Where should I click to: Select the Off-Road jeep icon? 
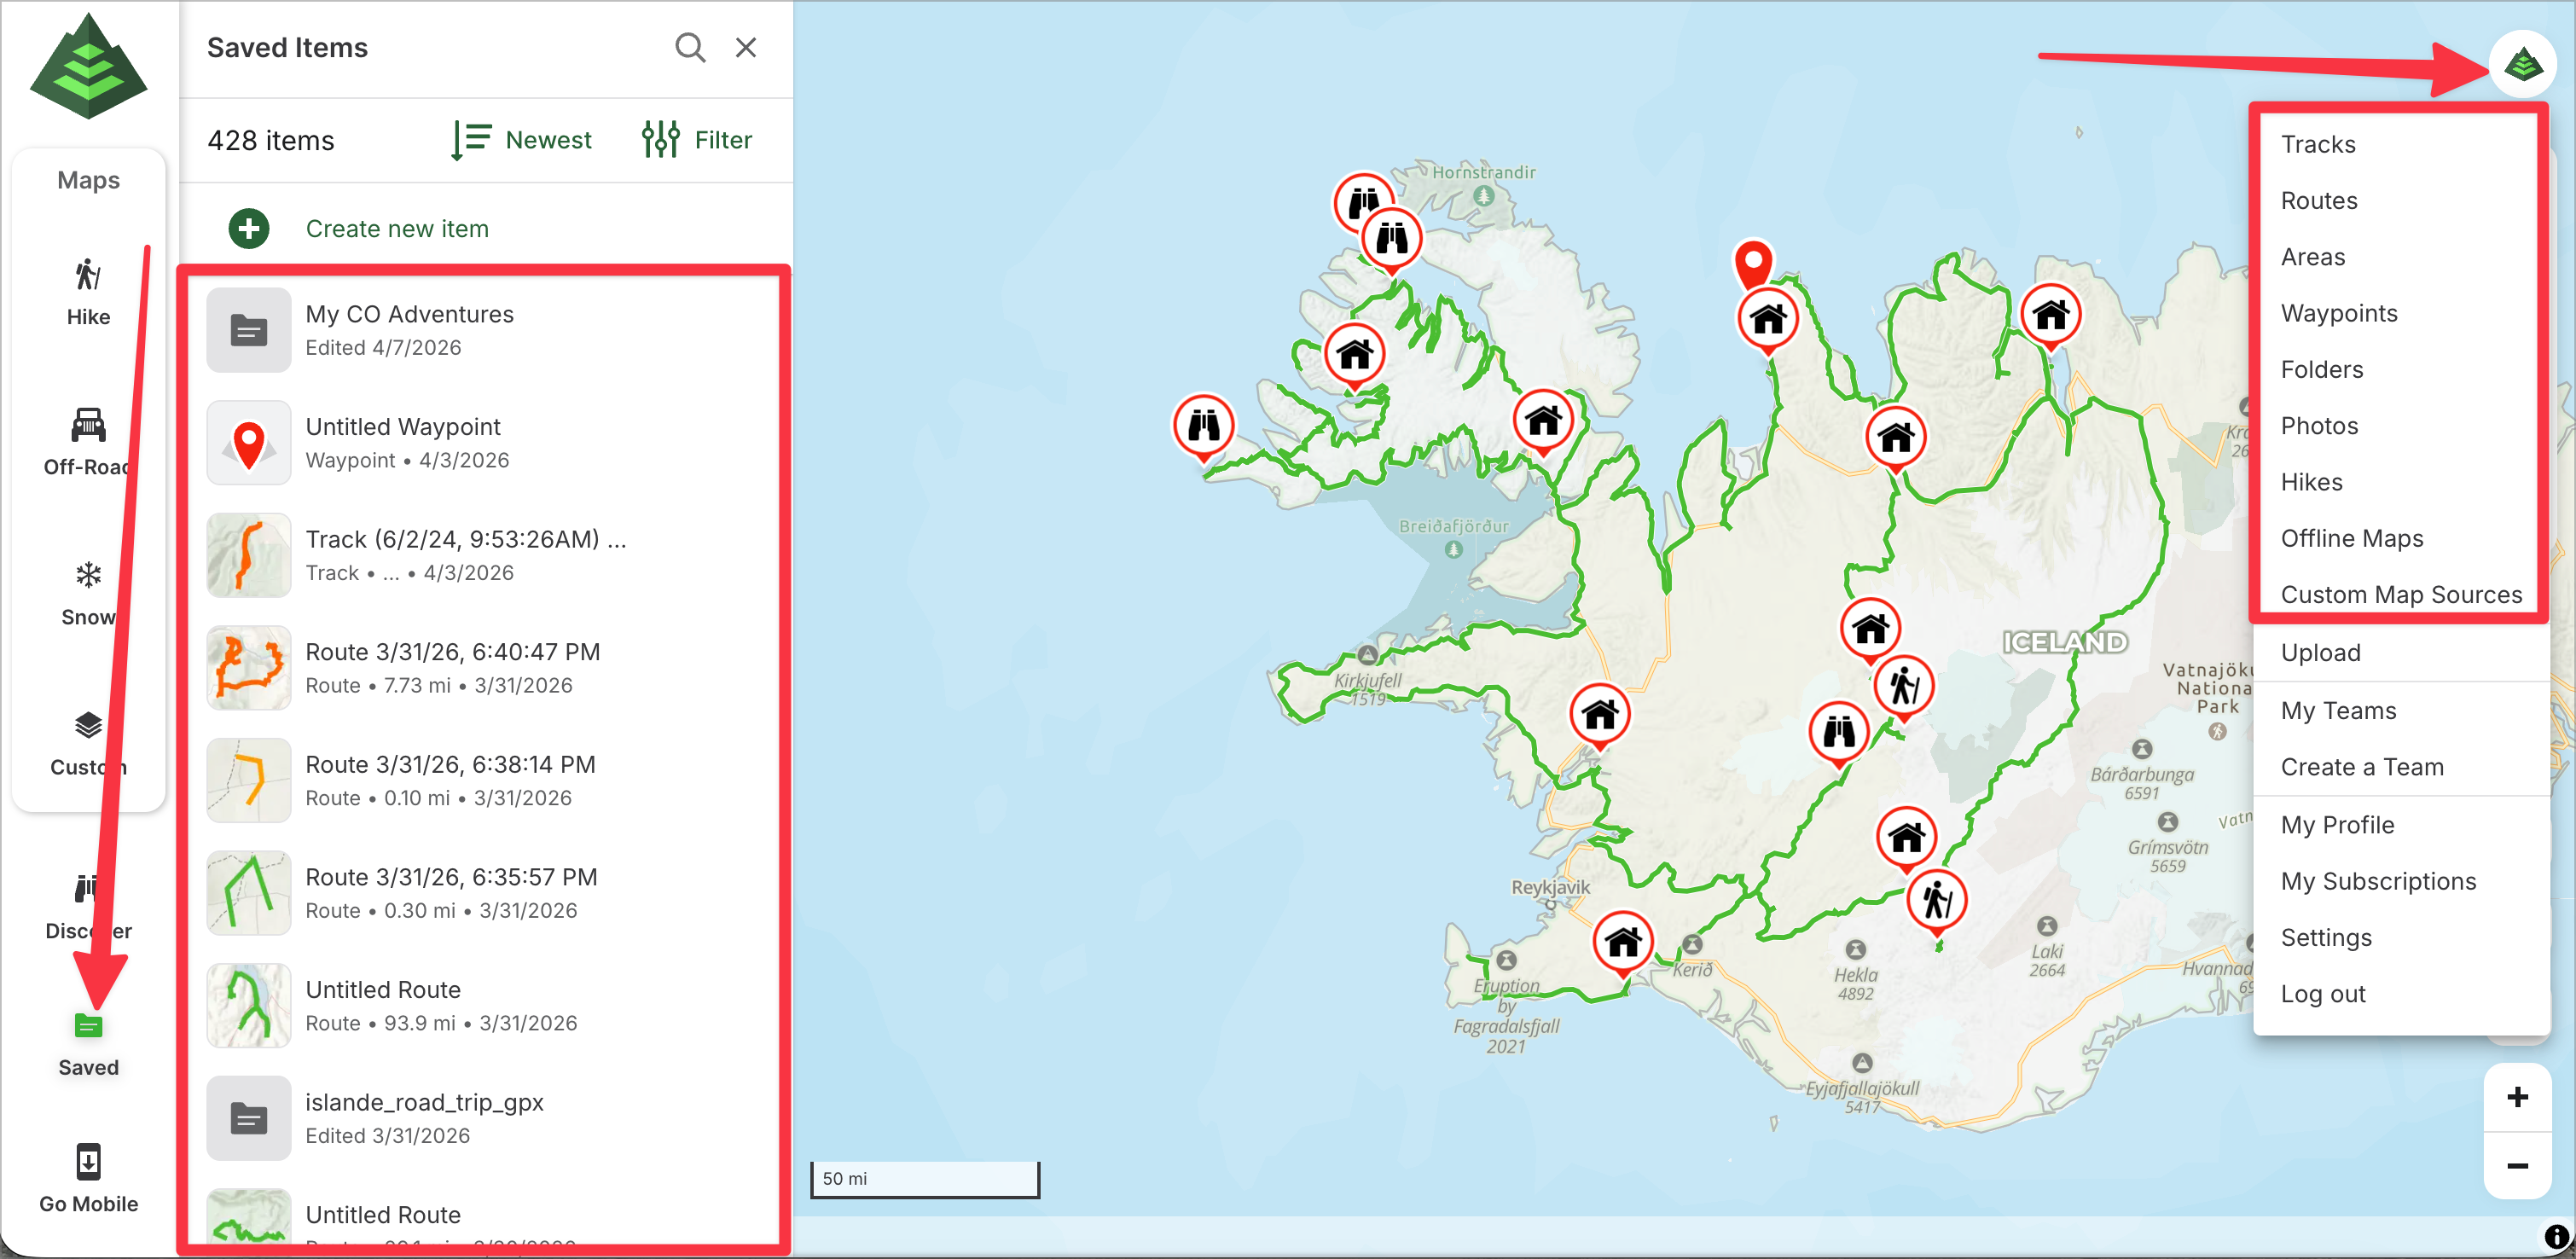(88, 426)
